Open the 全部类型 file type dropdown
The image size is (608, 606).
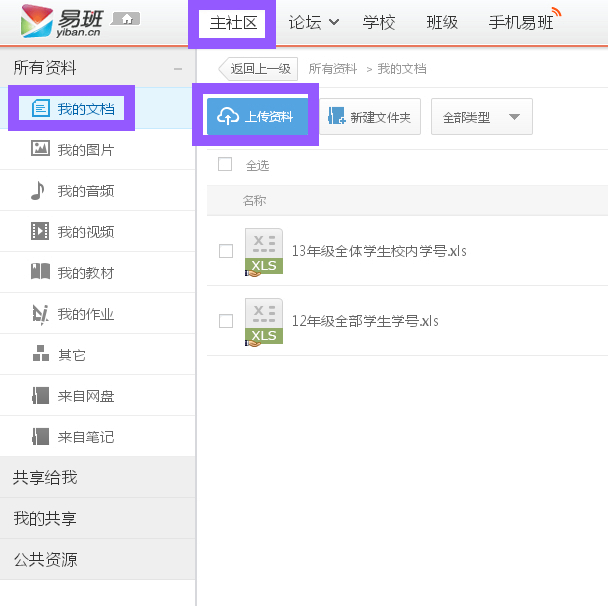click(x=481, y=117)
